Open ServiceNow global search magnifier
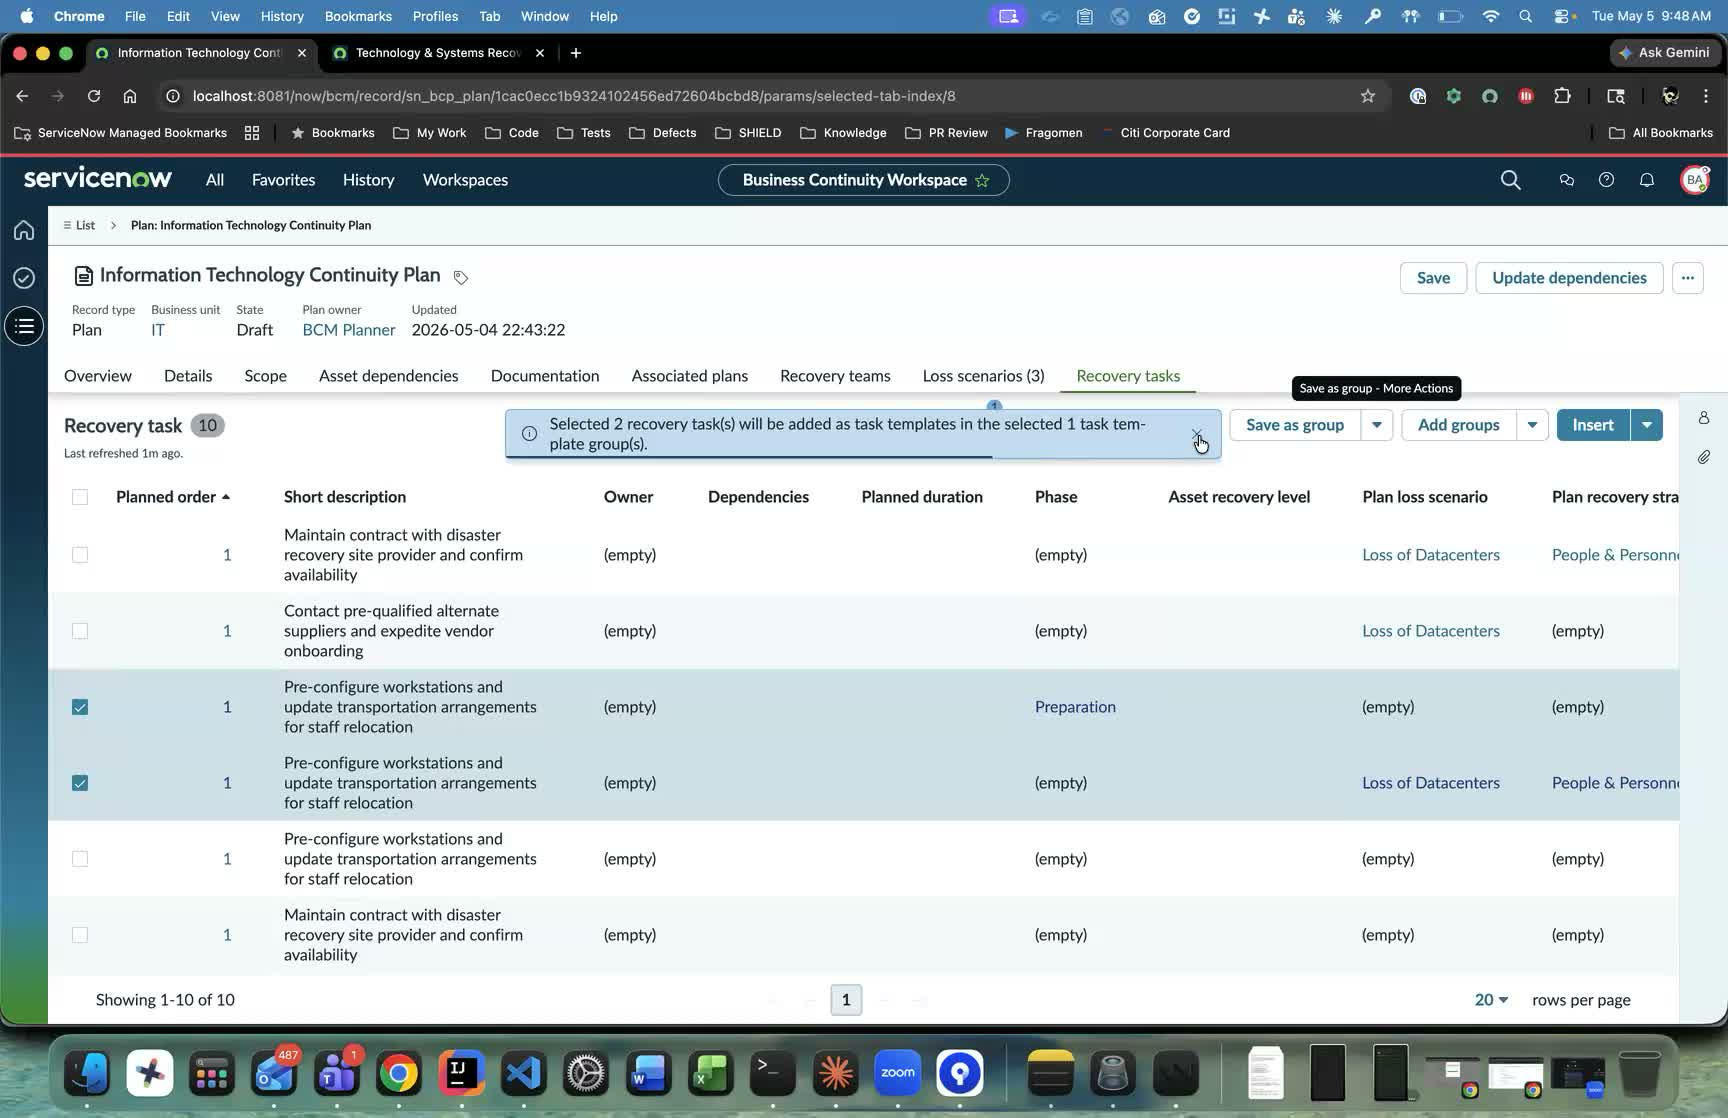This screenshot has width=1728, height=1118. [1510, 180]
